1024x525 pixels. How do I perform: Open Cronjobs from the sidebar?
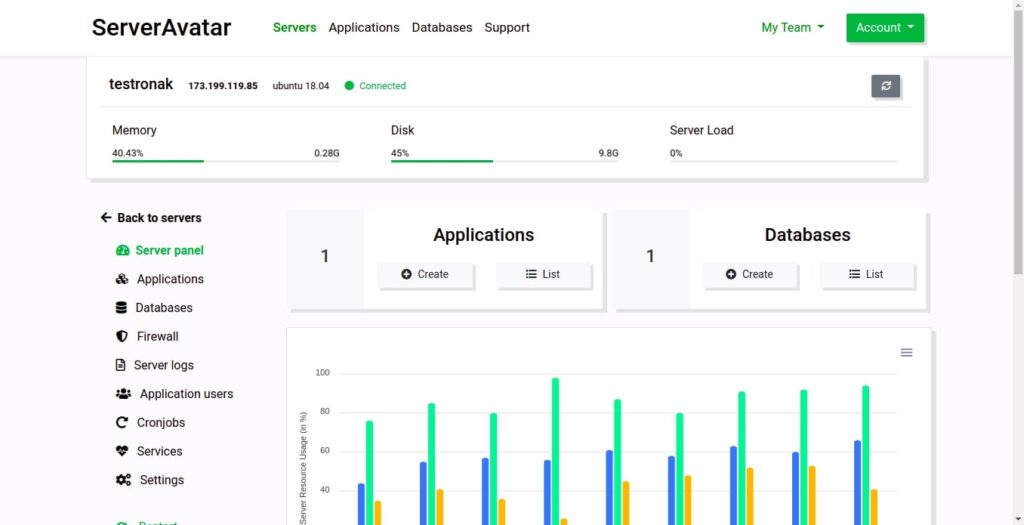click(150, 422)
